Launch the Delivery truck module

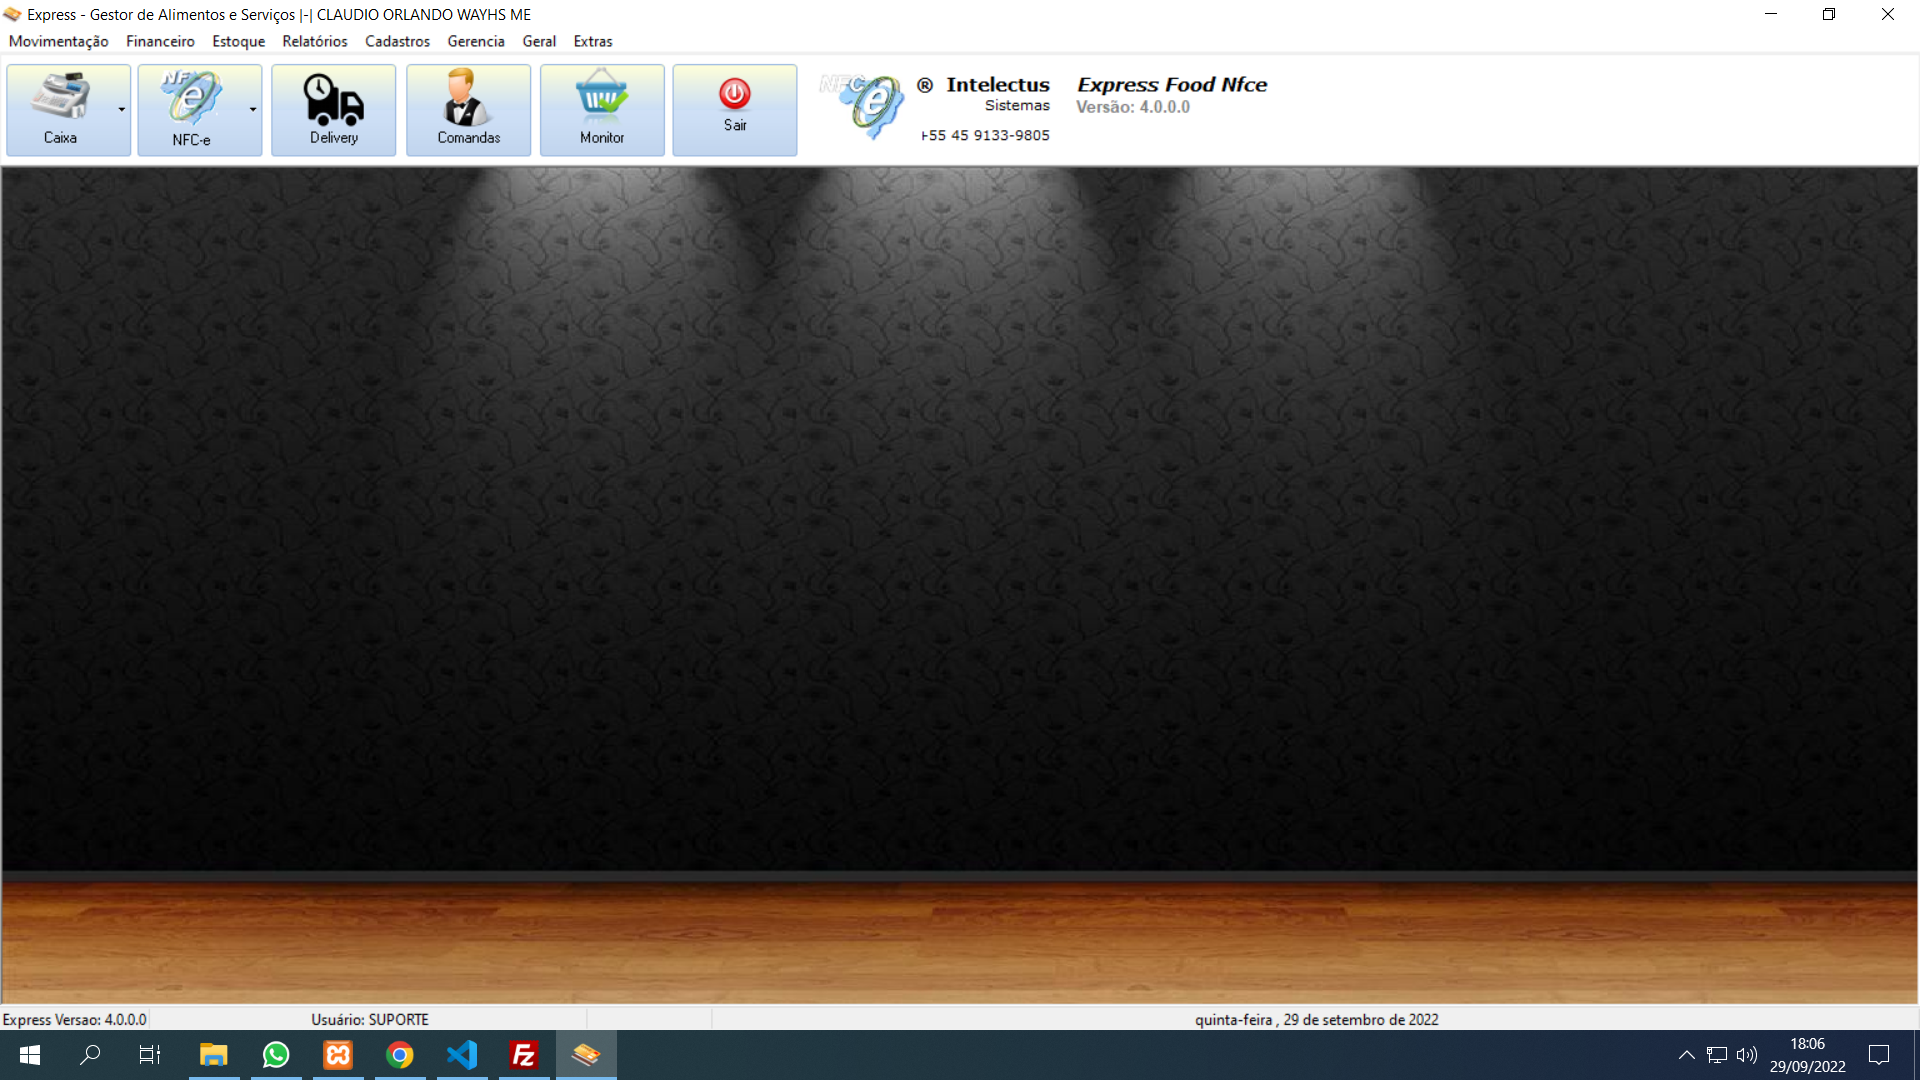pos(334,110)
